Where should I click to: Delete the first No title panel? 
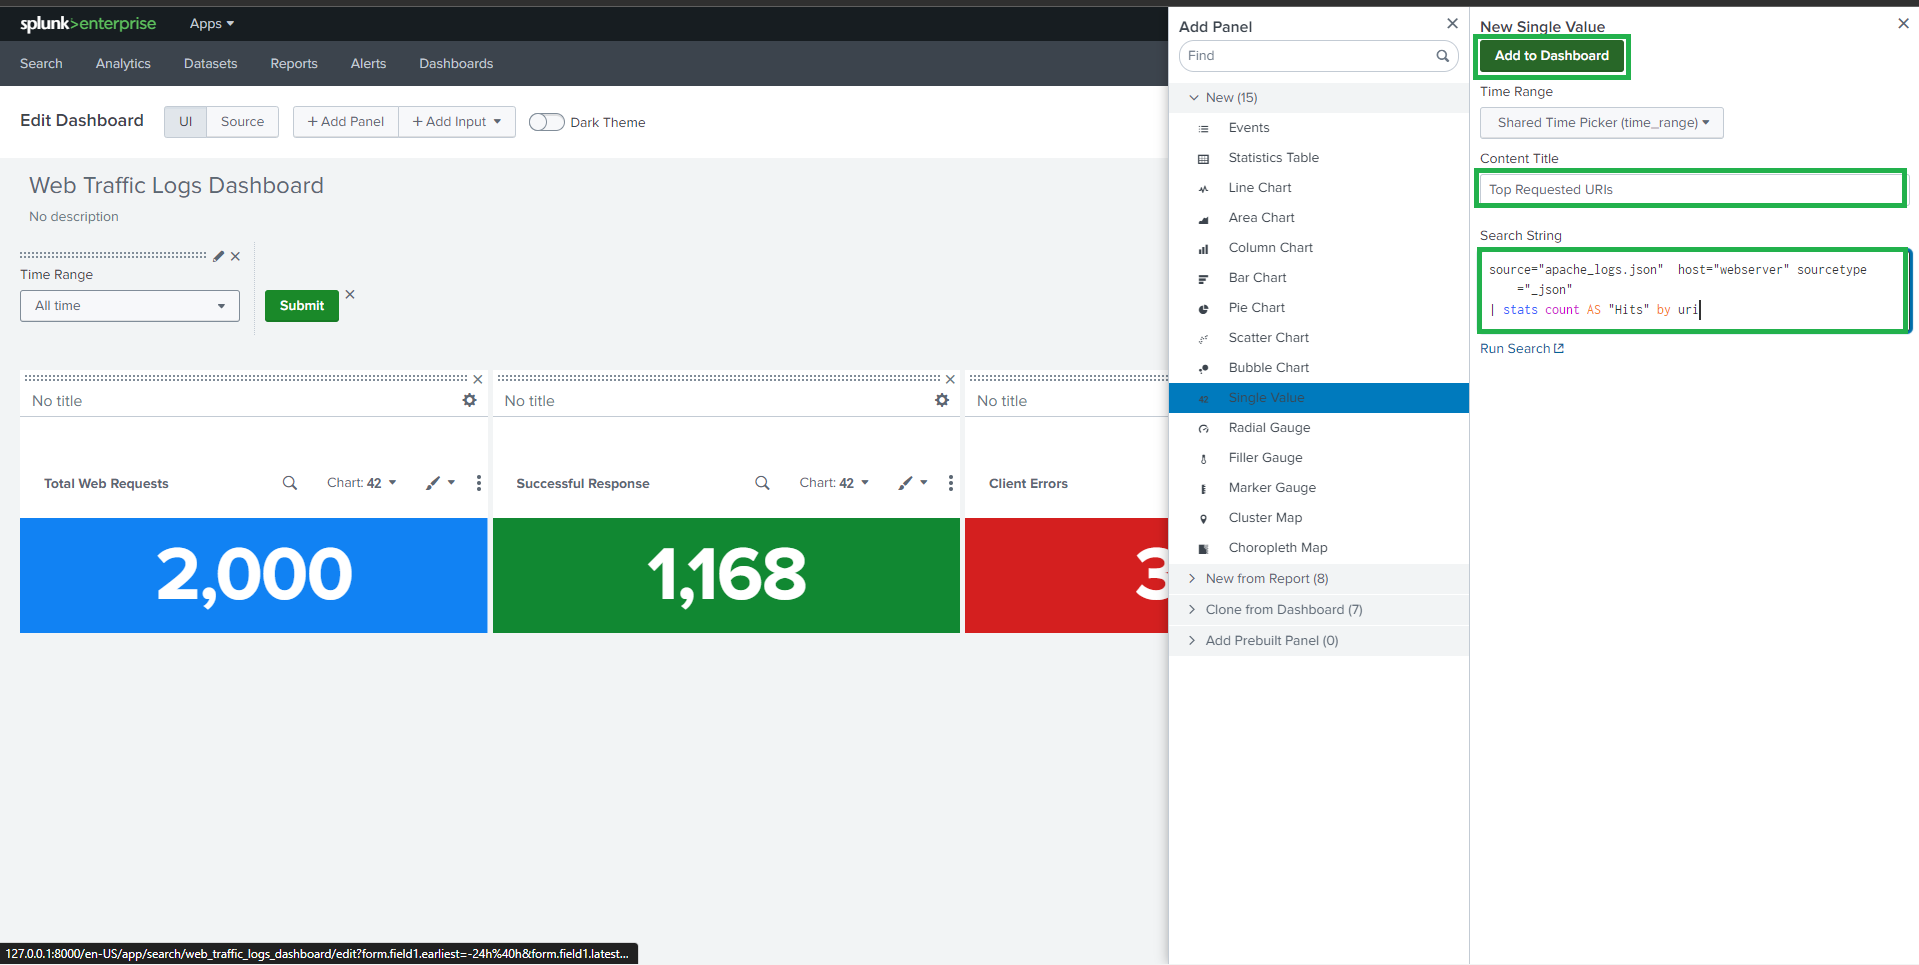[478, 379]
